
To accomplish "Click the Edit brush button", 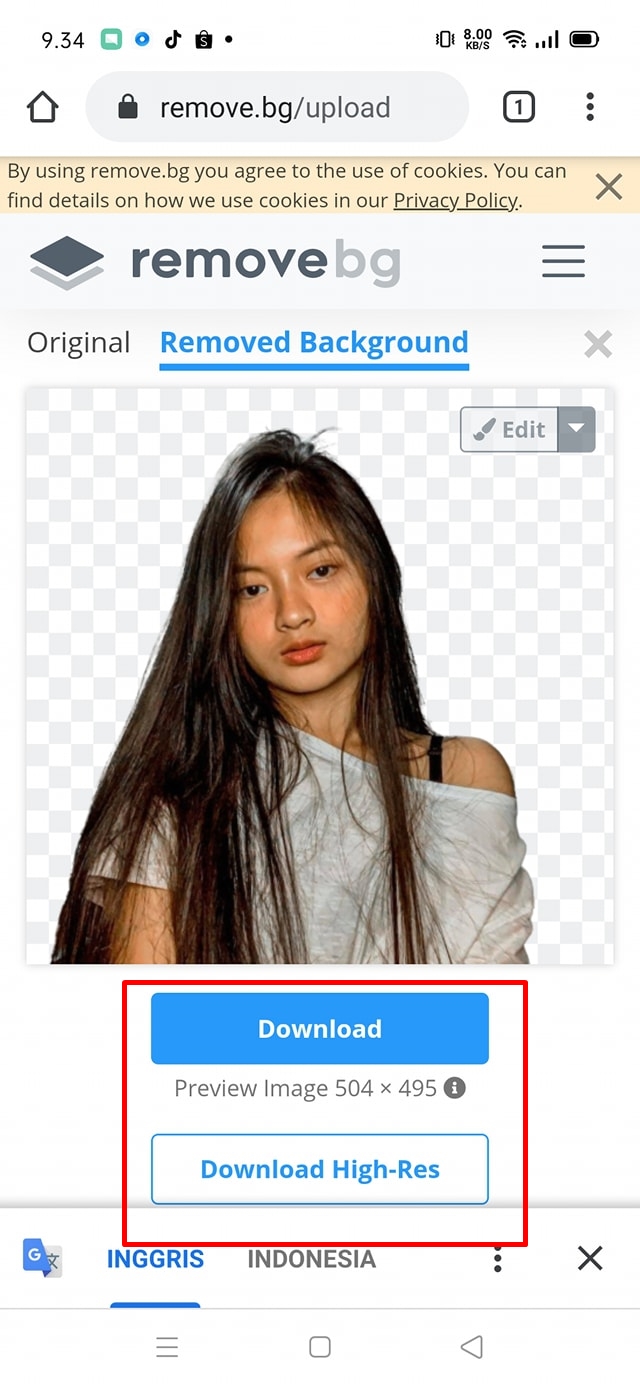I will point(509,429).
